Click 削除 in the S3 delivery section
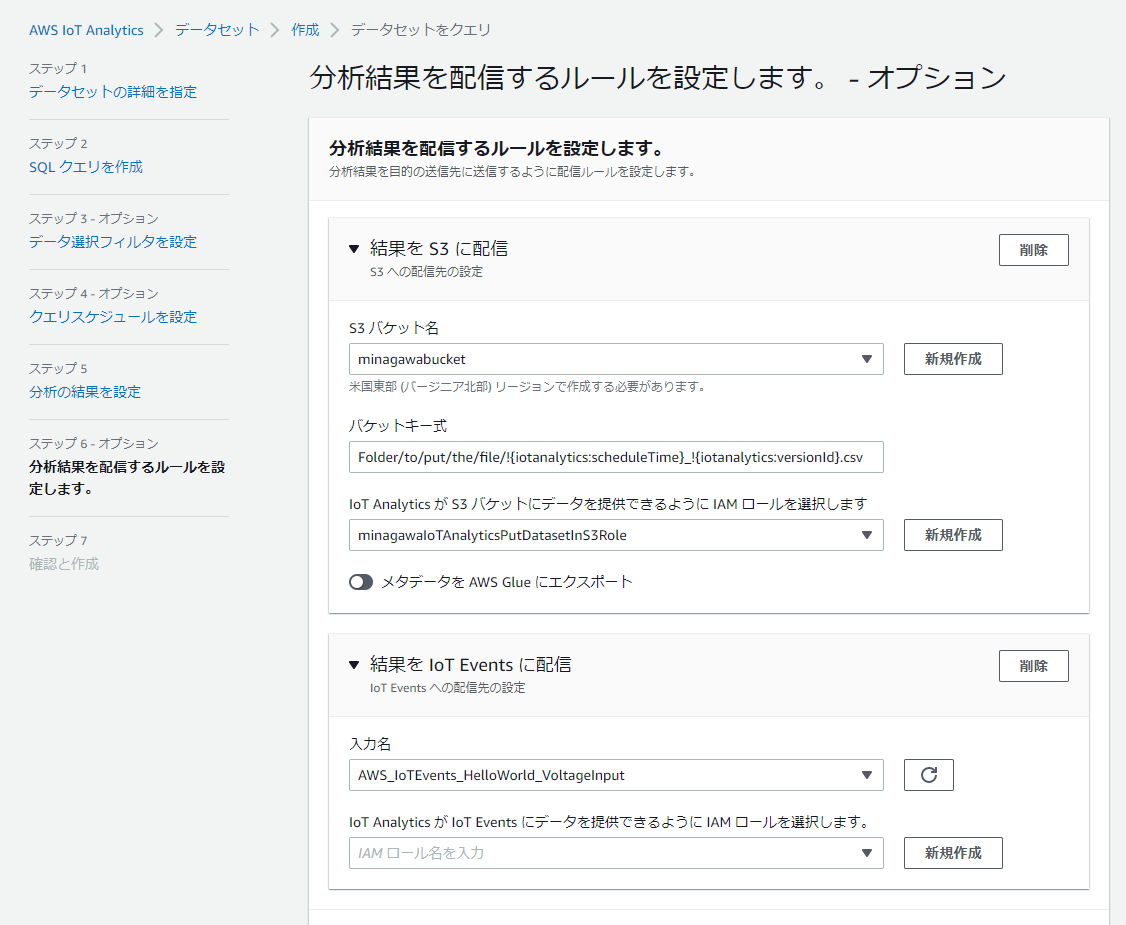This screenshot has width=1126, height=925. click(x=1033, y=250)
